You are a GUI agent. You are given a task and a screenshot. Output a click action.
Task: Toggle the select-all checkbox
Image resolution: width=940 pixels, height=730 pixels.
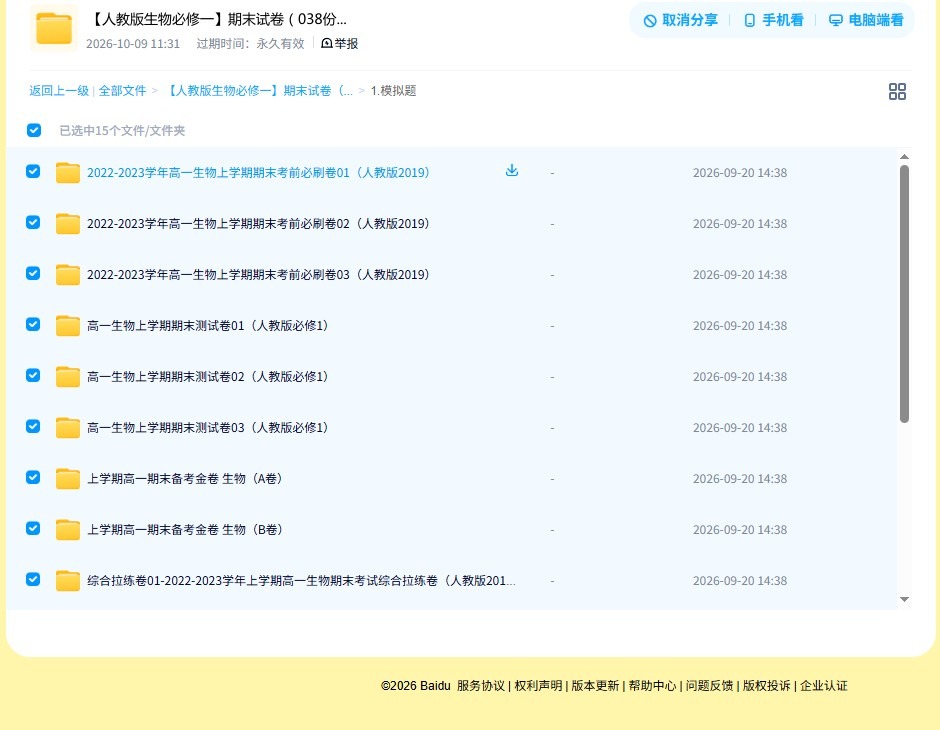[34, 130]
